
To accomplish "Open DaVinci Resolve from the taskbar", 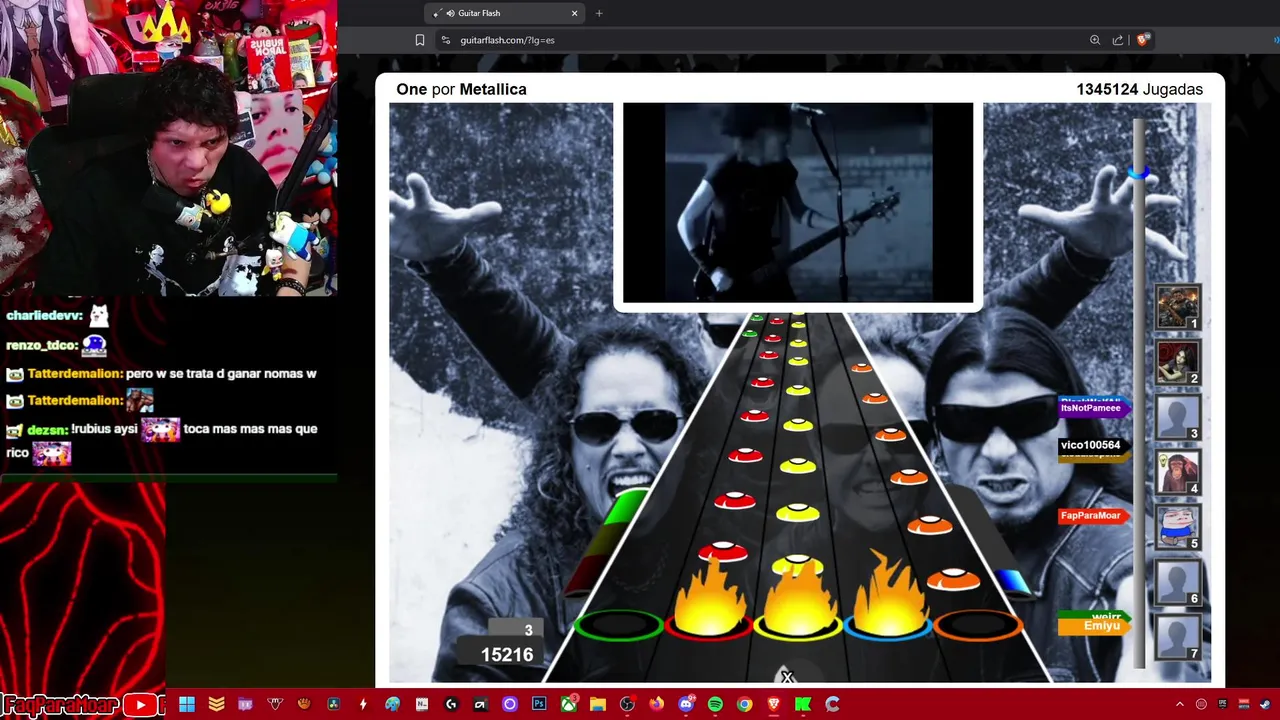I will coord(334,704).
